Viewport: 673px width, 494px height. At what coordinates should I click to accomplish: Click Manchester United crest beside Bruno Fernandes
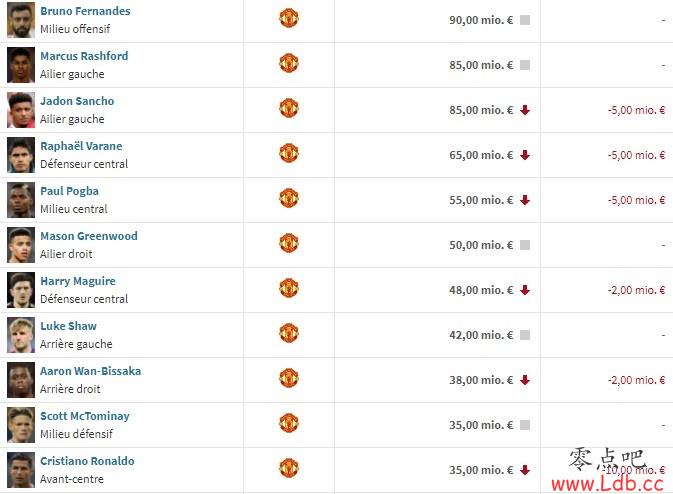point(288,18)
